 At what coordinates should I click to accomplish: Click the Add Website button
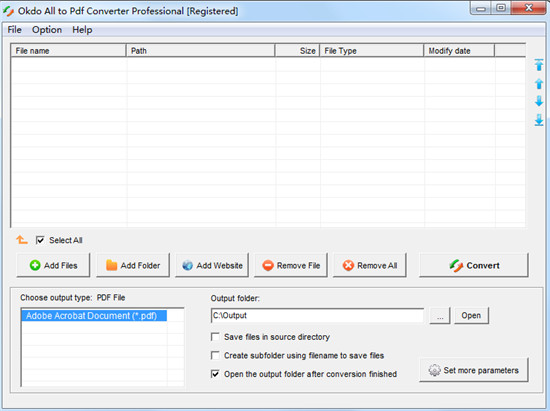212,265
